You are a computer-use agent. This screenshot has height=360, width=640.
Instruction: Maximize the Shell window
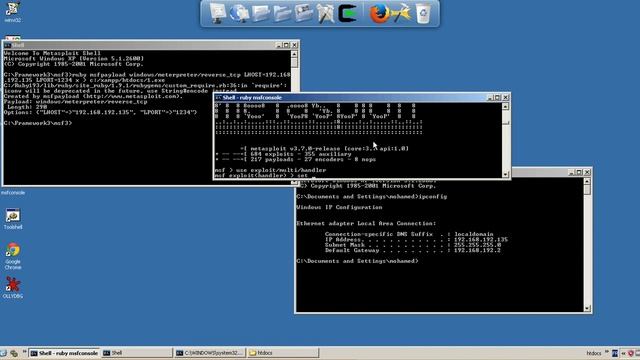(286, 45)
